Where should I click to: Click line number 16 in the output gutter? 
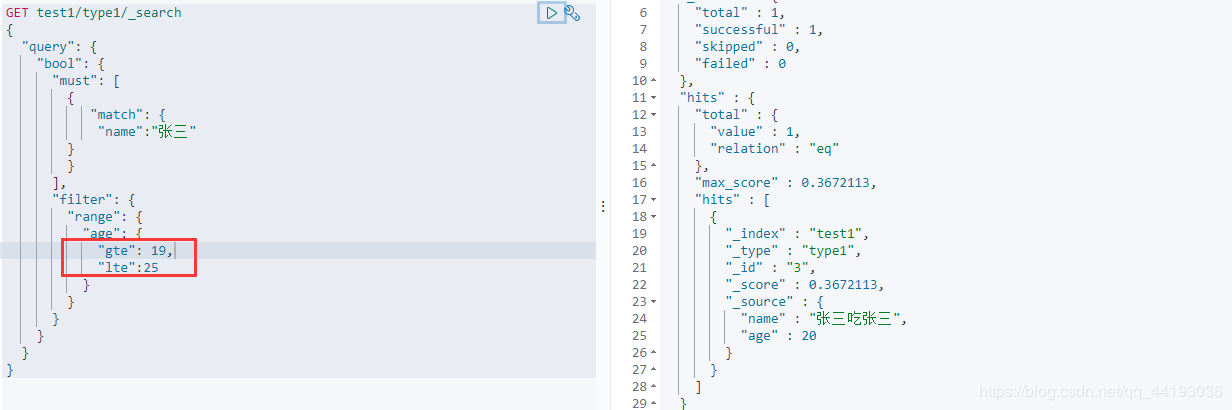click(639, 182)
